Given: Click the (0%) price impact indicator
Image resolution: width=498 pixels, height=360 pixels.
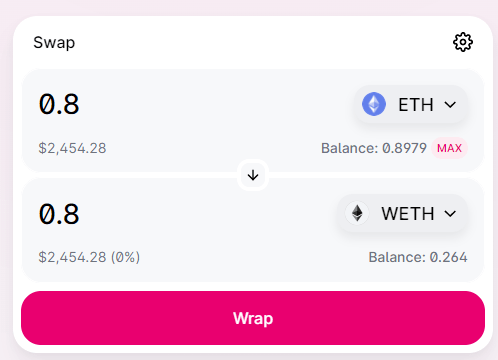Looking at the screenshot, I should coord(125,257).
